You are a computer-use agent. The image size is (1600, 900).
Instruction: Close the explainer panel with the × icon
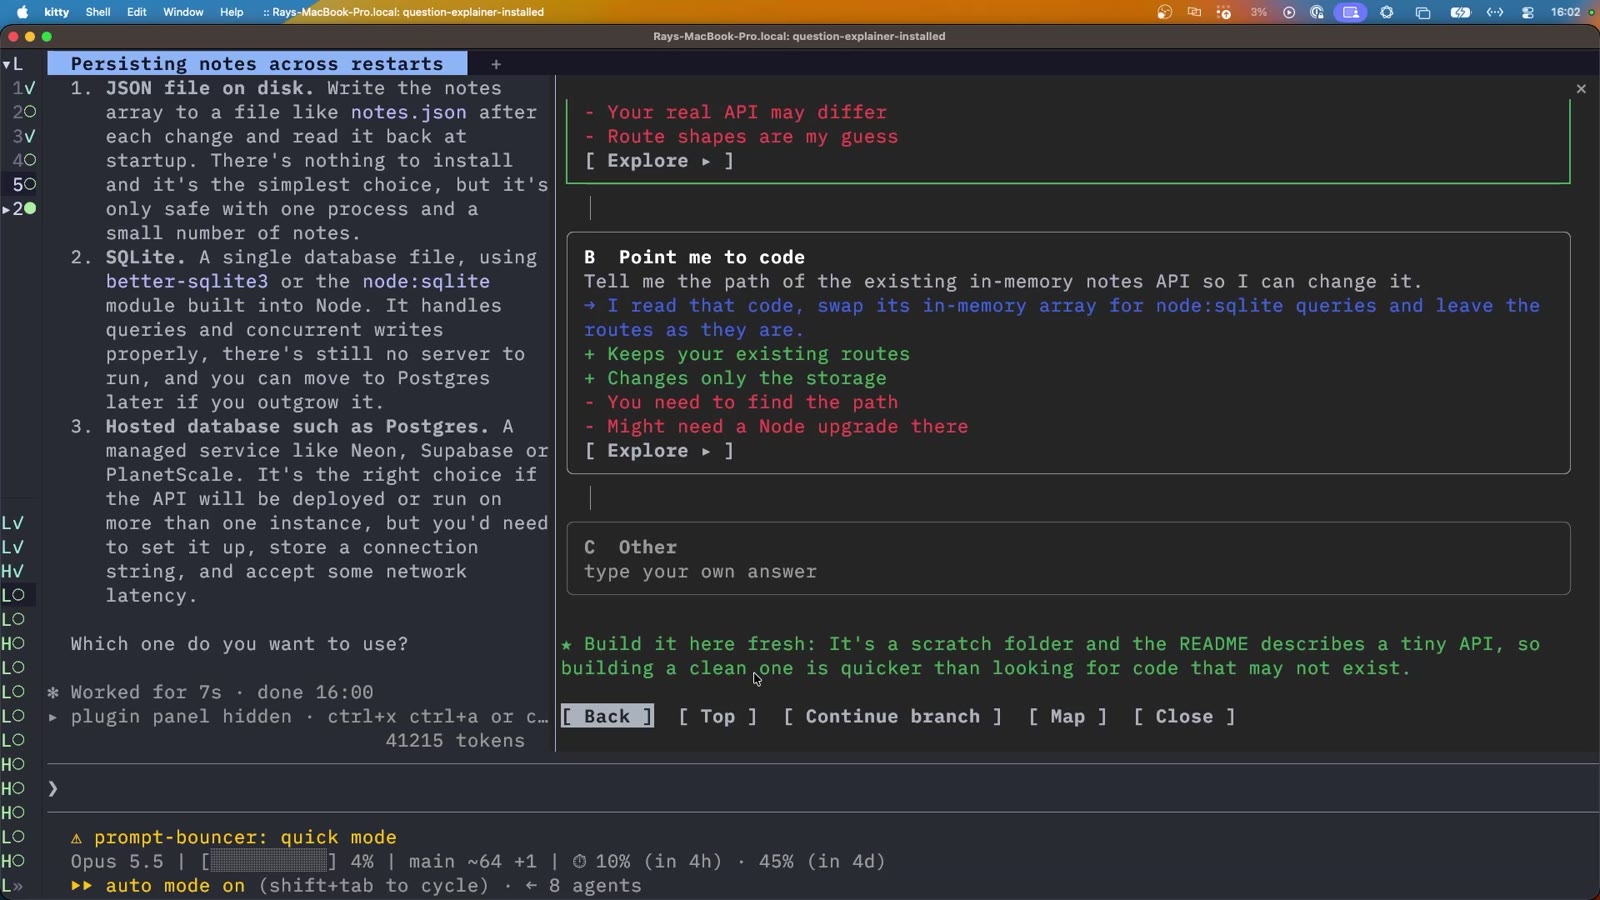point(1581,89)
